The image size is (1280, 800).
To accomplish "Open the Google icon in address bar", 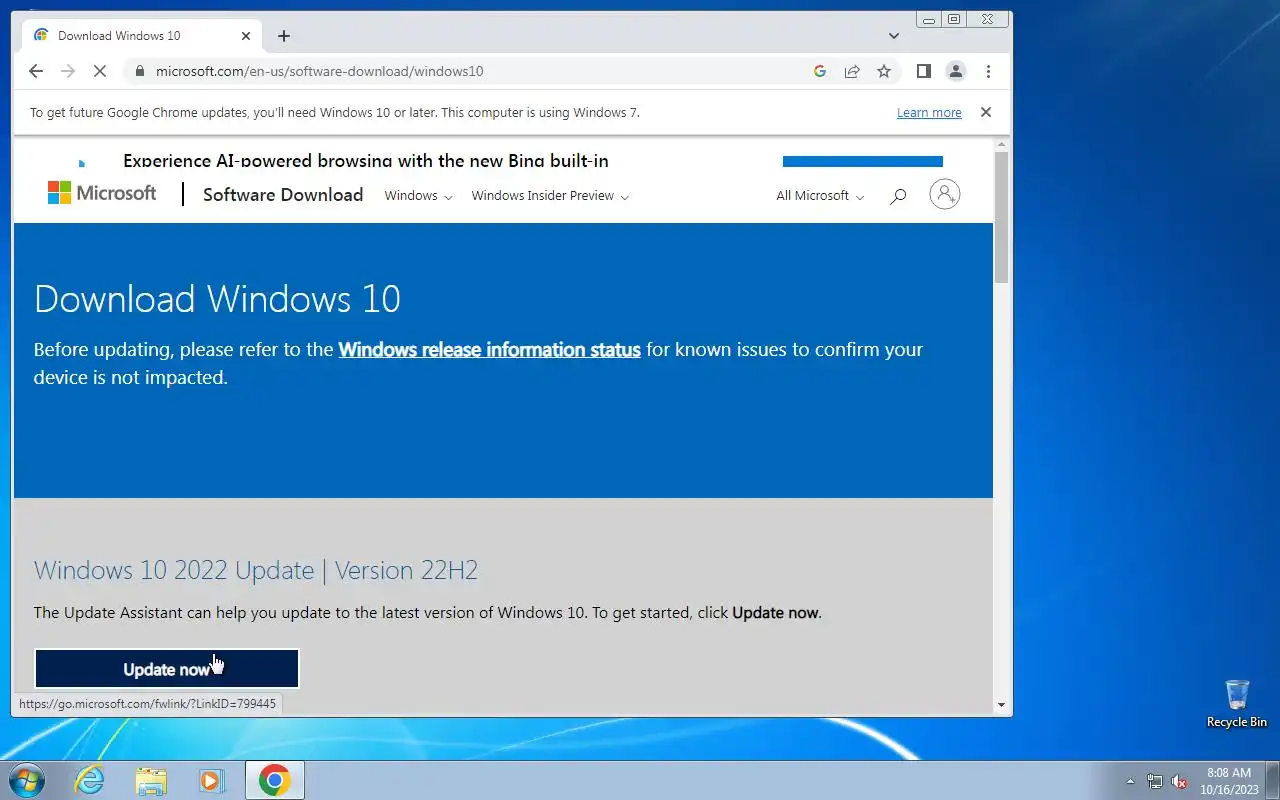I will point(820,71).
